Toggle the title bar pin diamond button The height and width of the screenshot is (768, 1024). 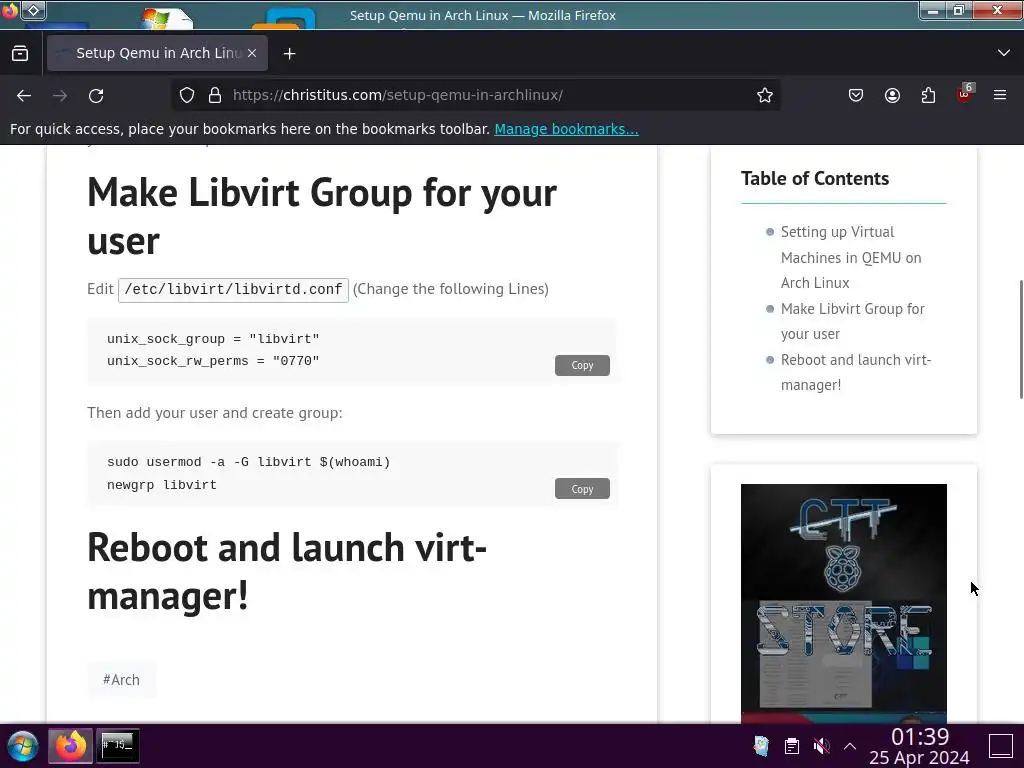pyautogui.click(x=34, y=10)
